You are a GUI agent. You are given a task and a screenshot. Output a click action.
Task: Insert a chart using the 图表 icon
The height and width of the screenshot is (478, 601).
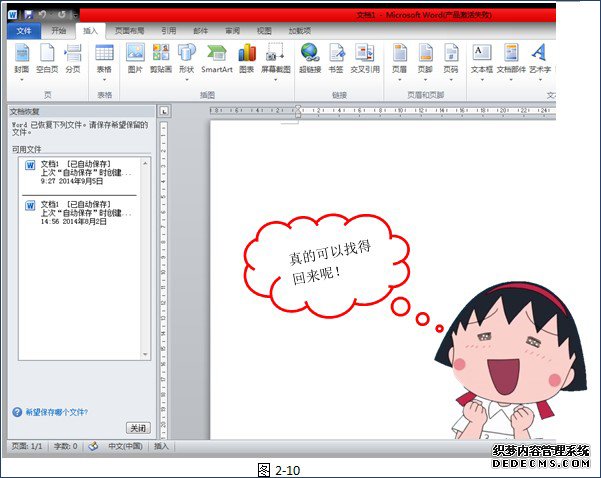click(246, 58)
